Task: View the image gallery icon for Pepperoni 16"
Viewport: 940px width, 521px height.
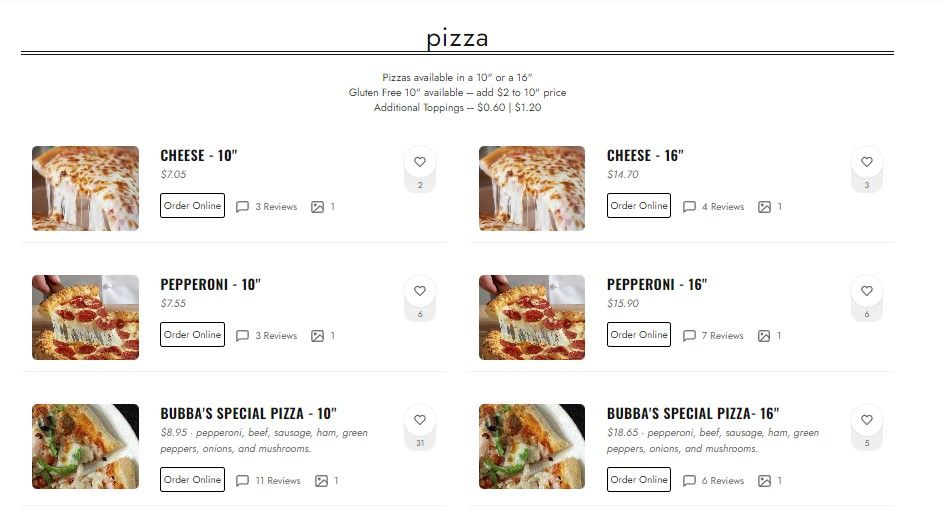Action: 764,336
